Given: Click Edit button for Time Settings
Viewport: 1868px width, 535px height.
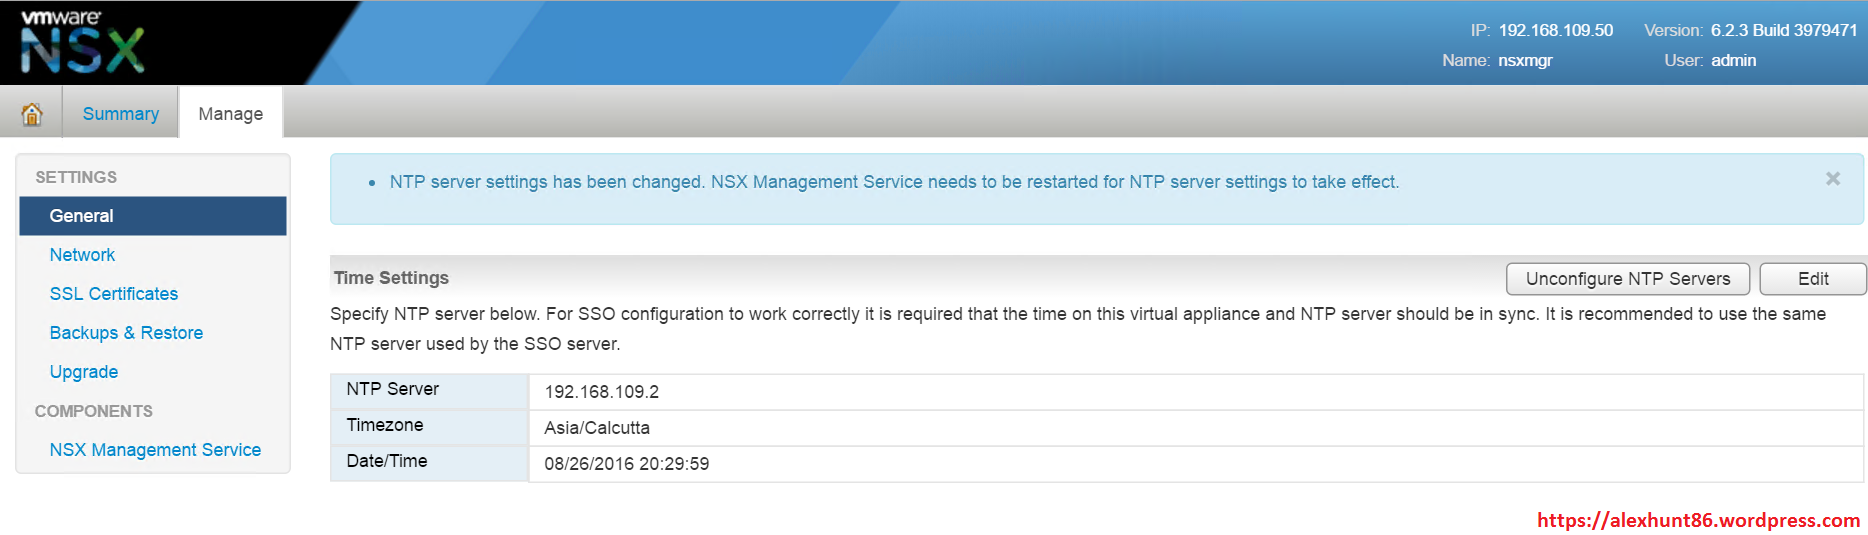Looking at the screenshot, I should (x=1812, y=279).
